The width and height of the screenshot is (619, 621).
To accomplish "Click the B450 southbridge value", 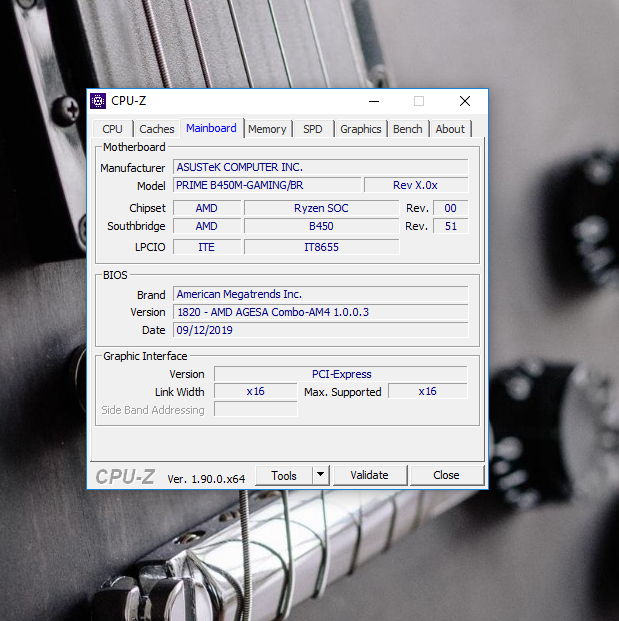I will coord(321,226).
